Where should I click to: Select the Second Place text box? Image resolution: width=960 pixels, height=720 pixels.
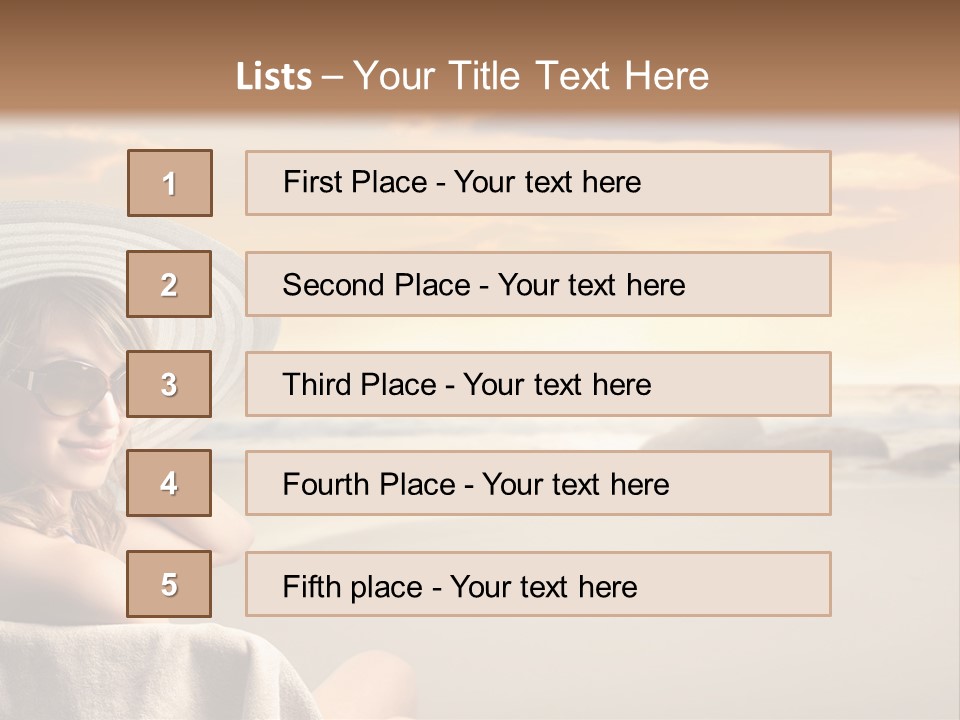click(538, 284)
